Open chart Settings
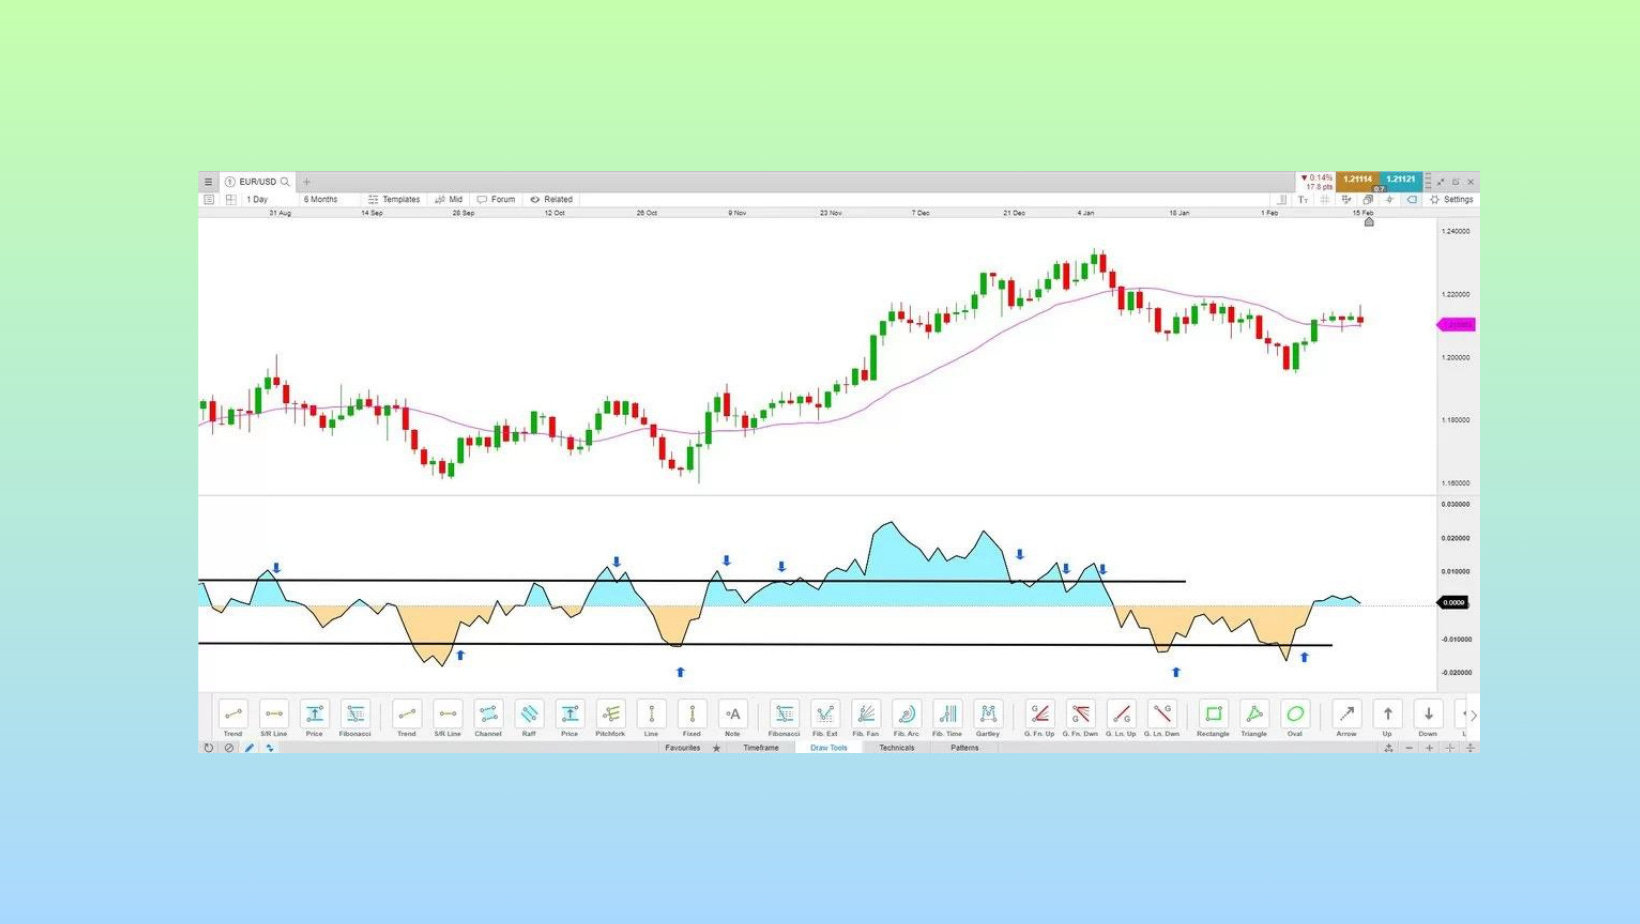 pos(1451,200)
